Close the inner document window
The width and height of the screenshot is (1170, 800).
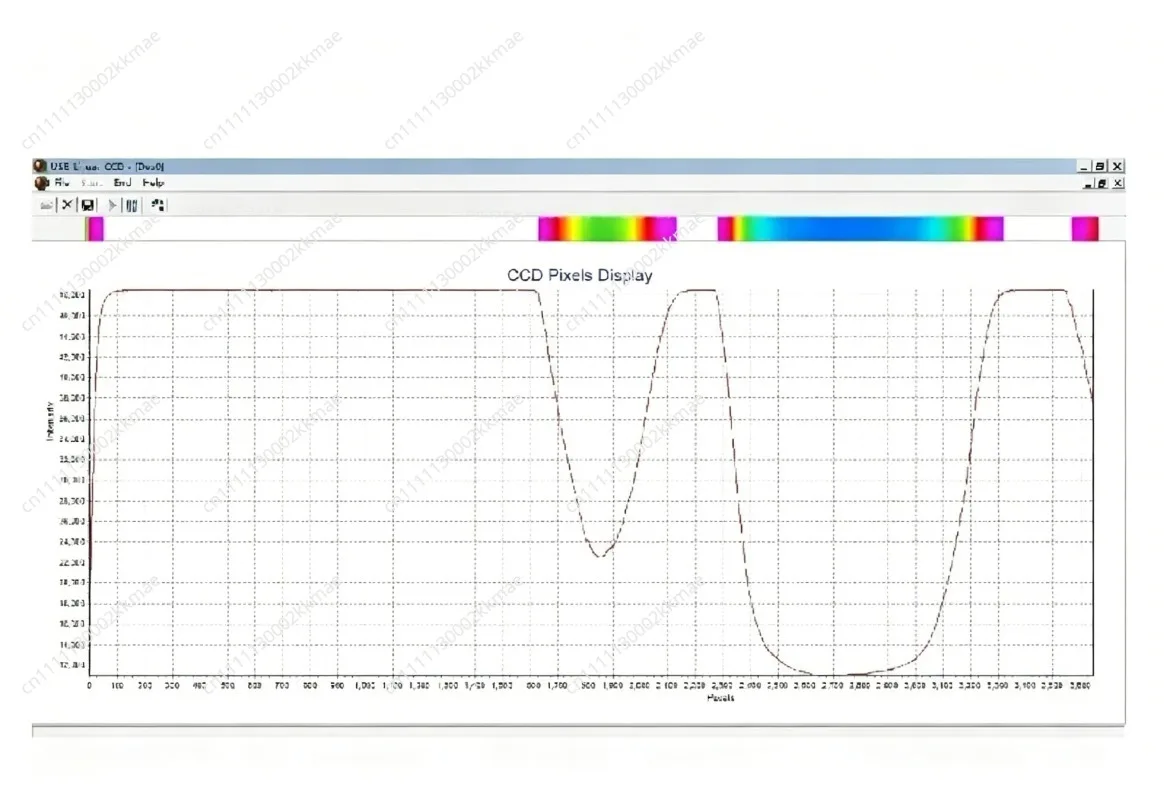coord(1118,183)
